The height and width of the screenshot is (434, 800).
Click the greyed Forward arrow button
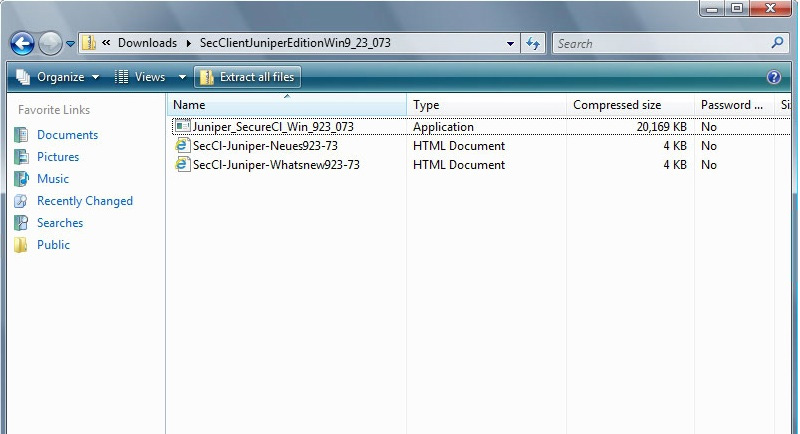click(x=50, y=43)
